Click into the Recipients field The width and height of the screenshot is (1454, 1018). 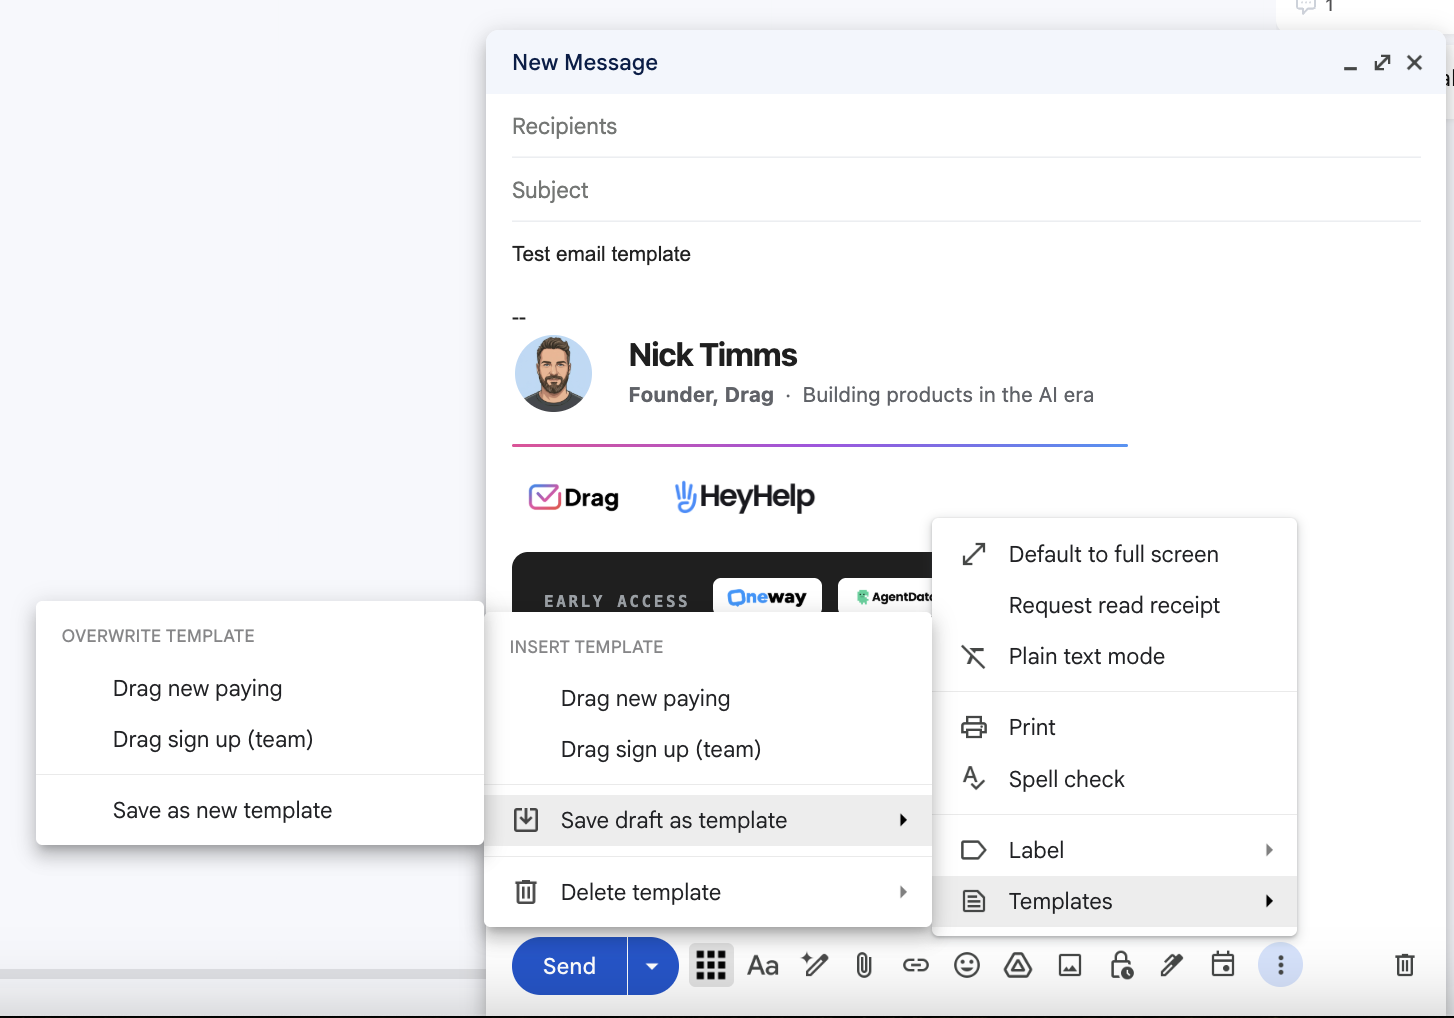click(966, 126)
